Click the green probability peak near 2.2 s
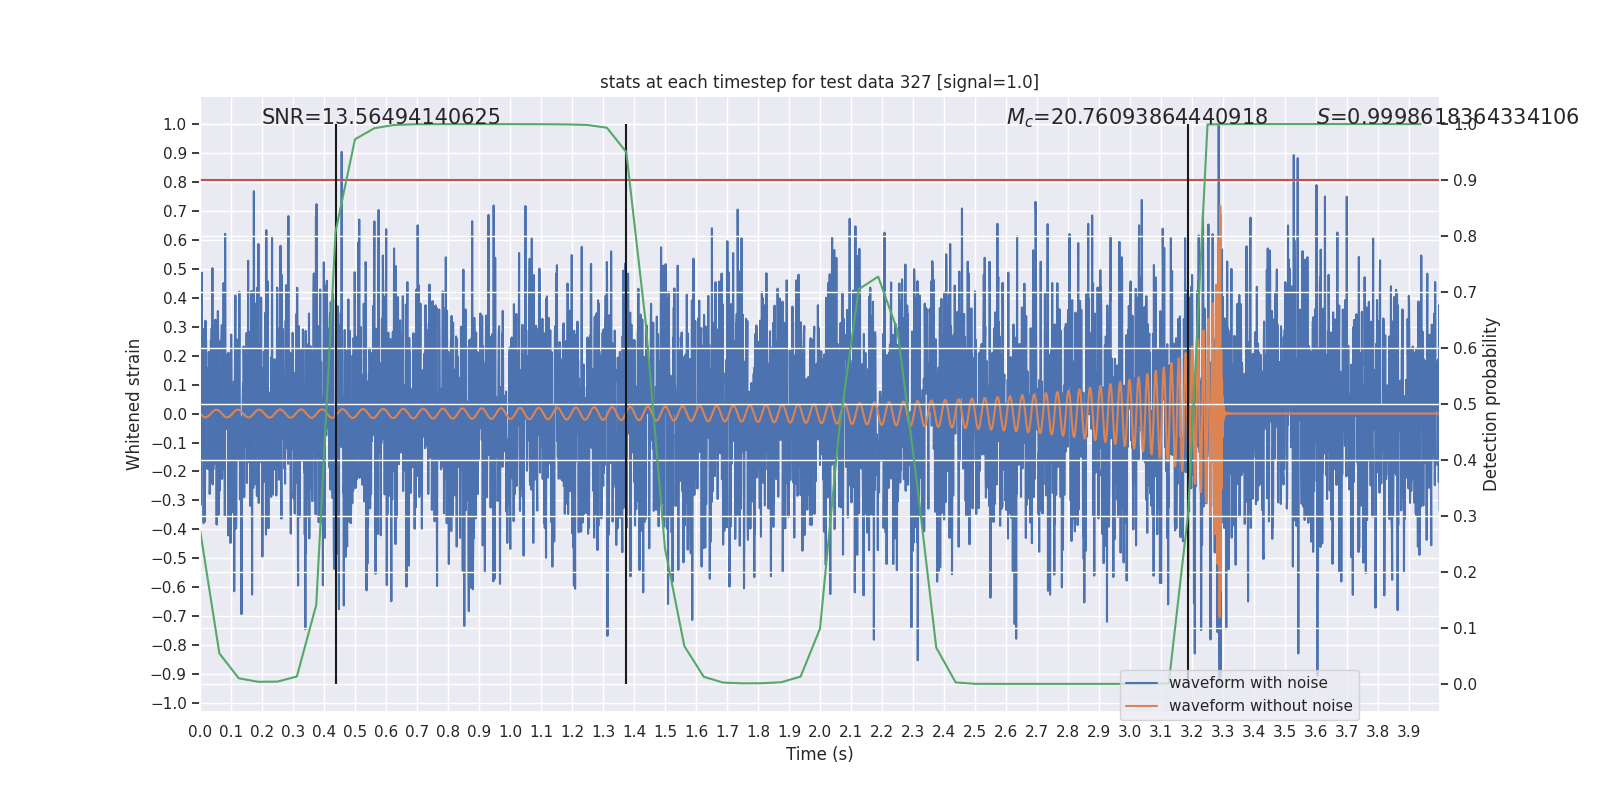 click(878, 277)
